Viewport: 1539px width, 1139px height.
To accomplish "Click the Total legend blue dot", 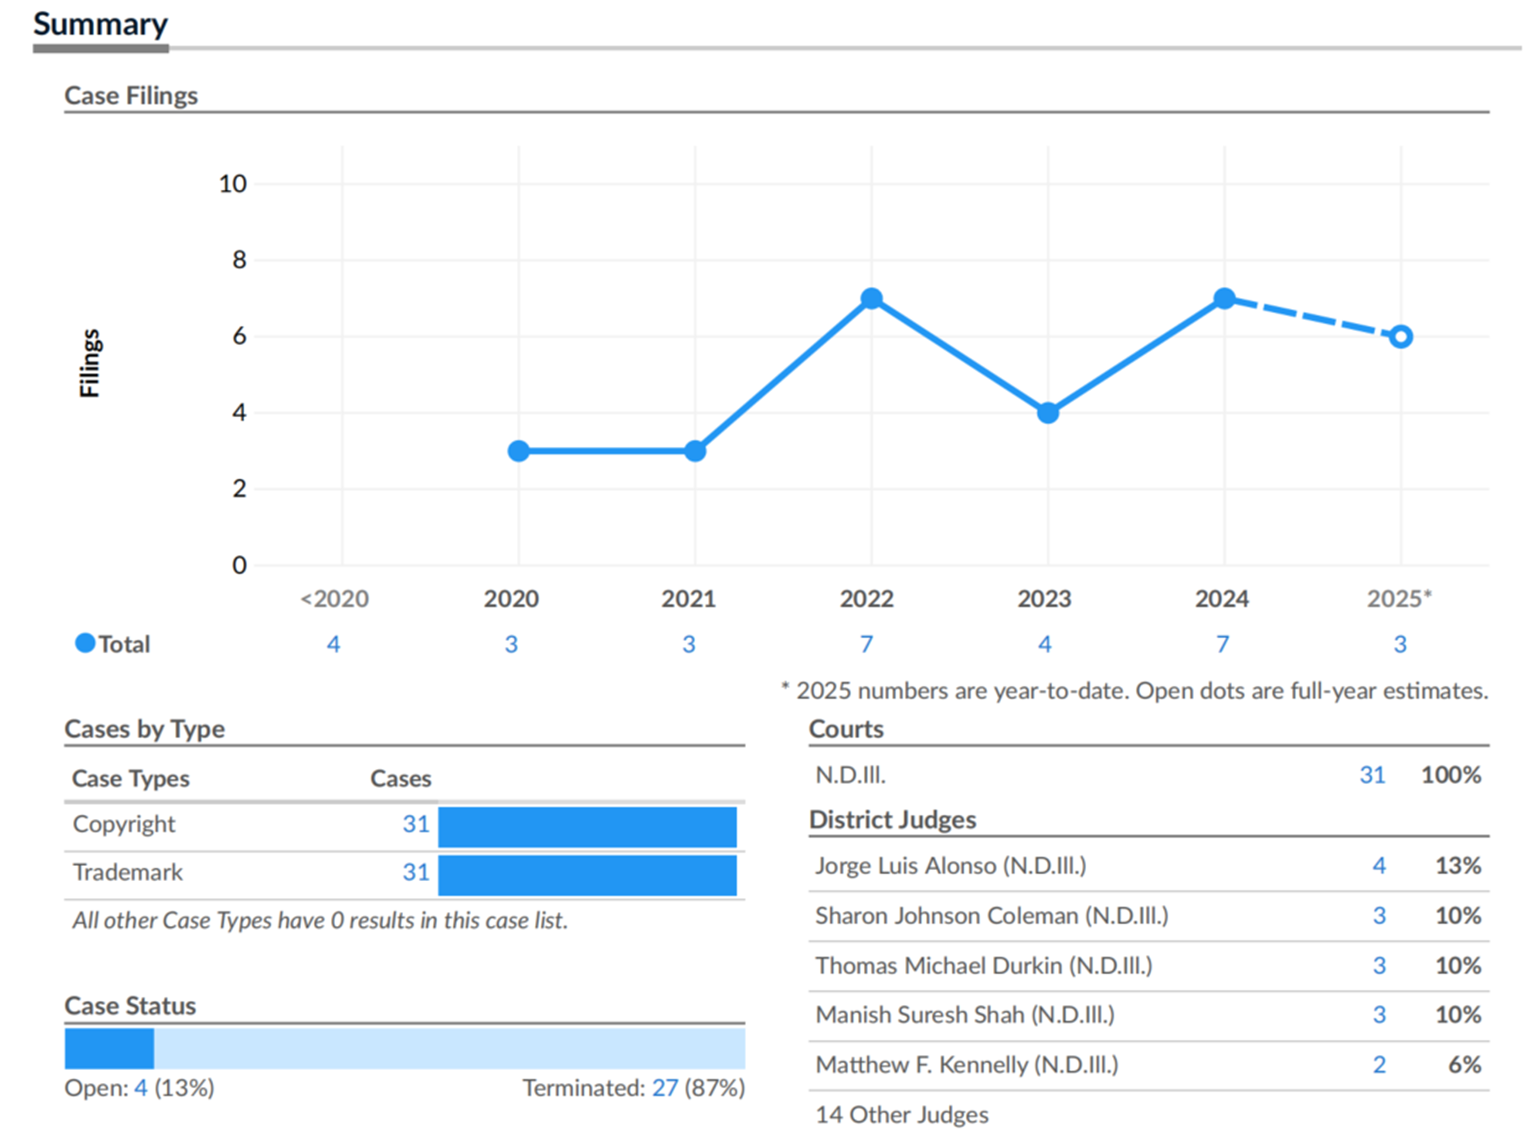I will tap(85, 643).
